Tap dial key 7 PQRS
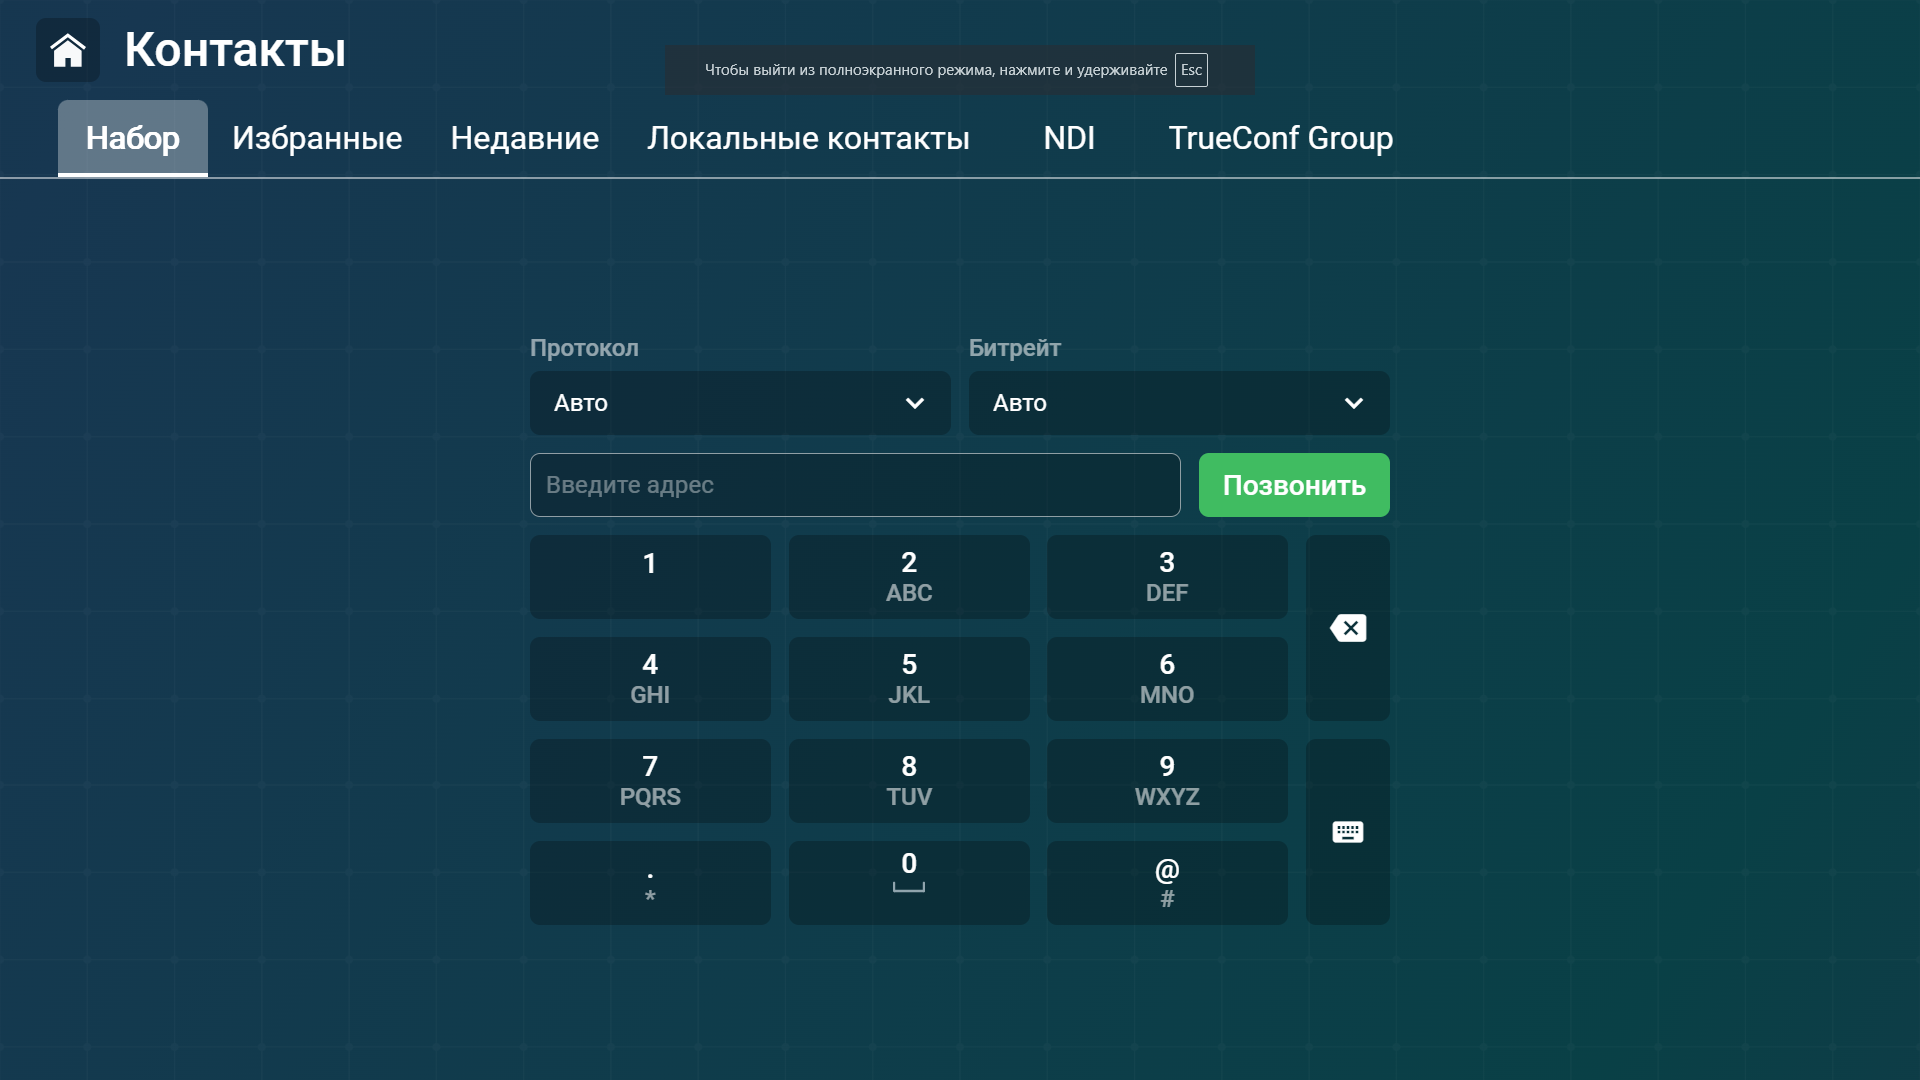 tap(650, 781)
